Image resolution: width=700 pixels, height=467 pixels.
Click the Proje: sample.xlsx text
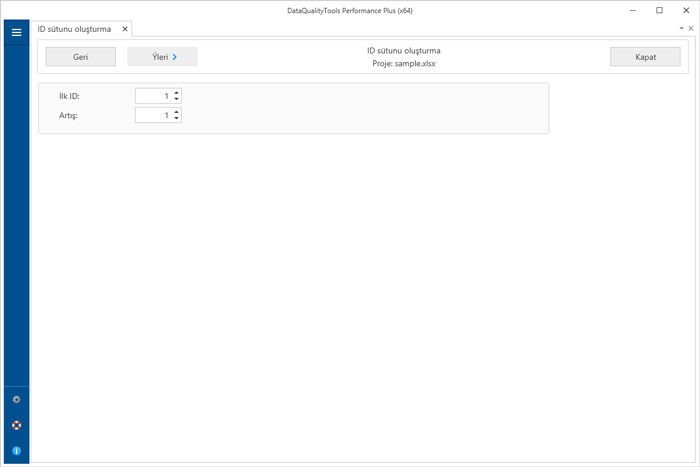pyautogui.click(x=404, y=63)
